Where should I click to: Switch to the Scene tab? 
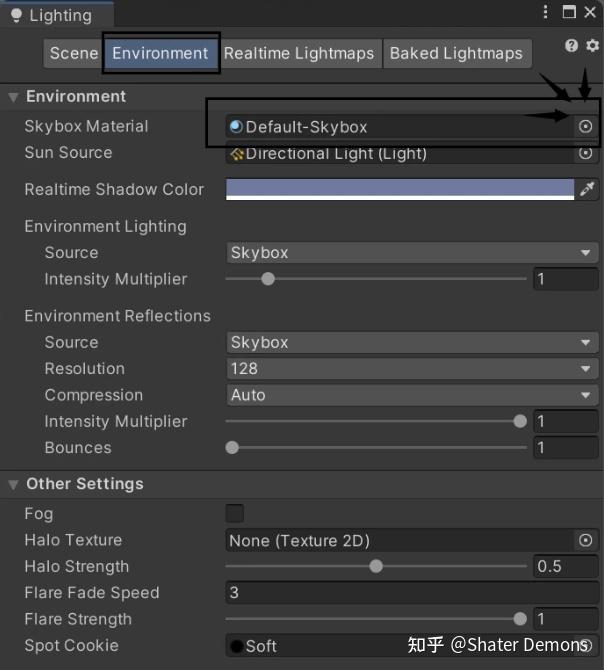73,53
